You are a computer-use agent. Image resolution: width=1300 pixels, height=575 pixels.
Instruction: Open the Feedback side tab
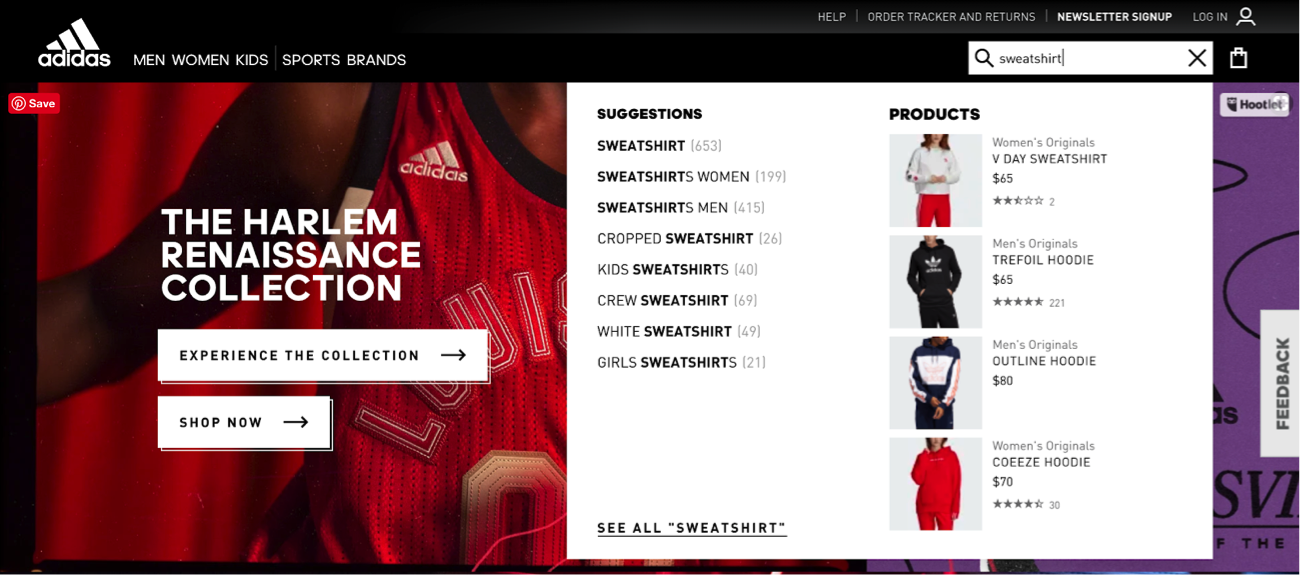tap(1280, 383)
